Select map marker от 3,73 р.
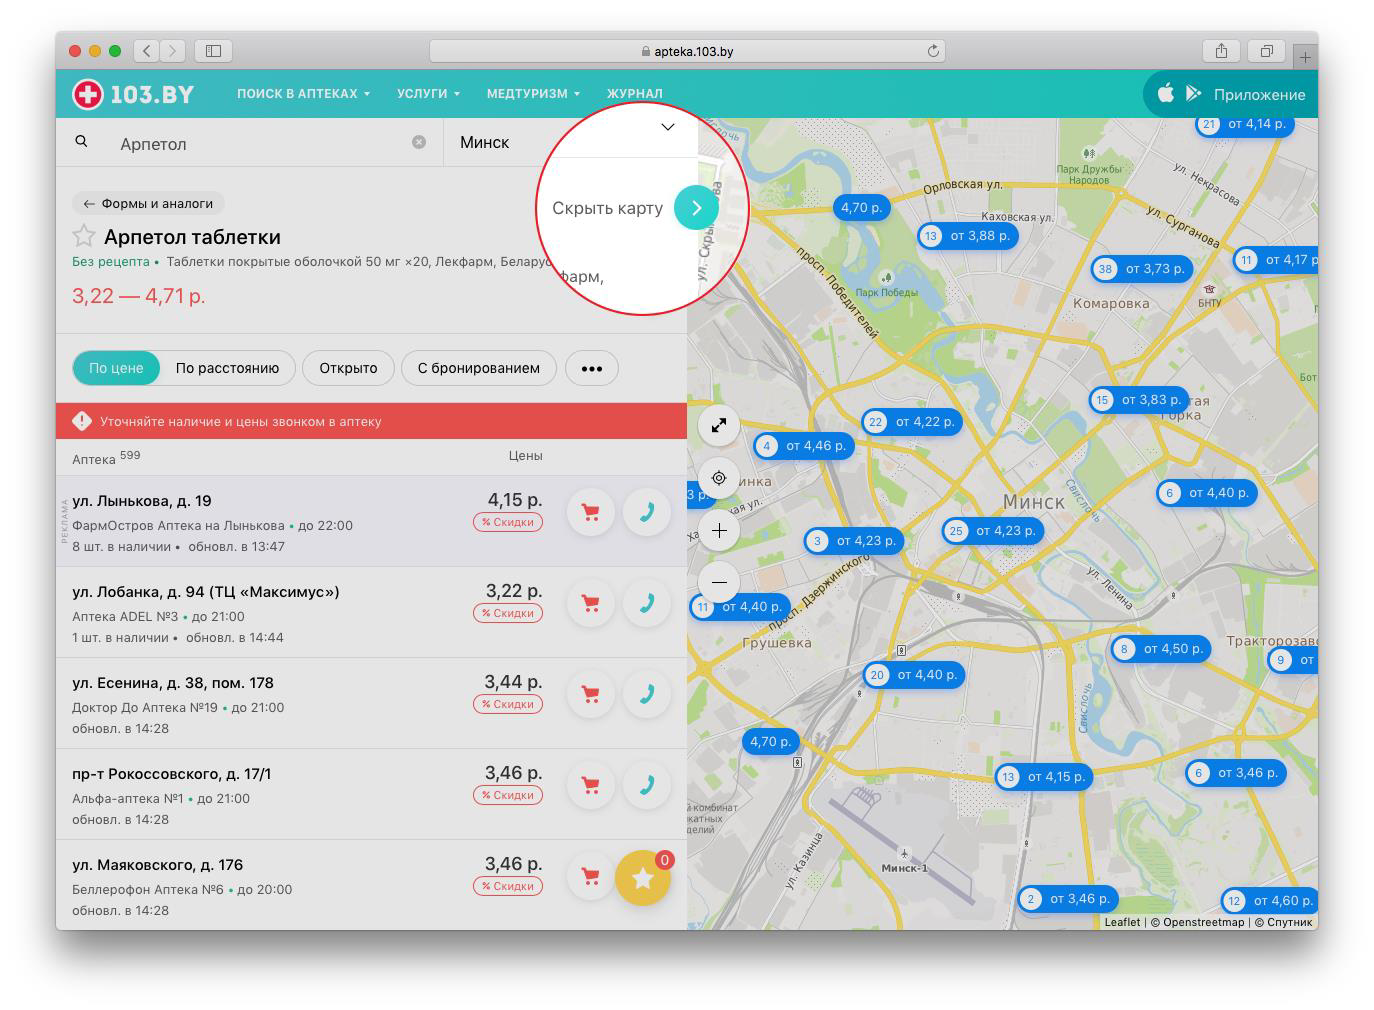Viewport: 1374px width, 1010px height. tap(1143, 268)
